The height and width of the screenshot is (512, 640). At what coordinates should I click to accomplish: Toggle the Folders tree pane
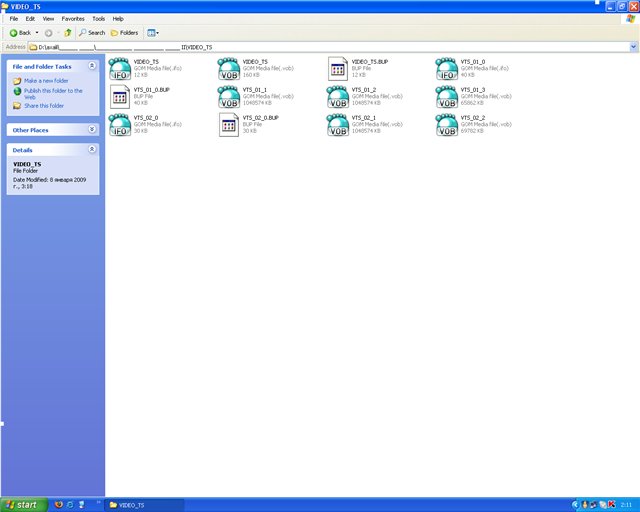click(124, 33)
